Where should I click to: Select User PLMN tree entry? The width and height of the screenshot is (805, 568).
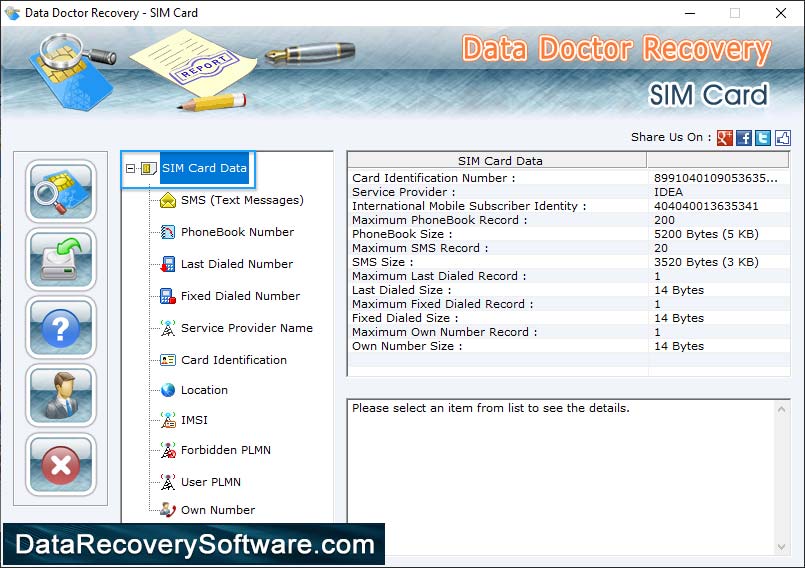(x=210, y=482)
